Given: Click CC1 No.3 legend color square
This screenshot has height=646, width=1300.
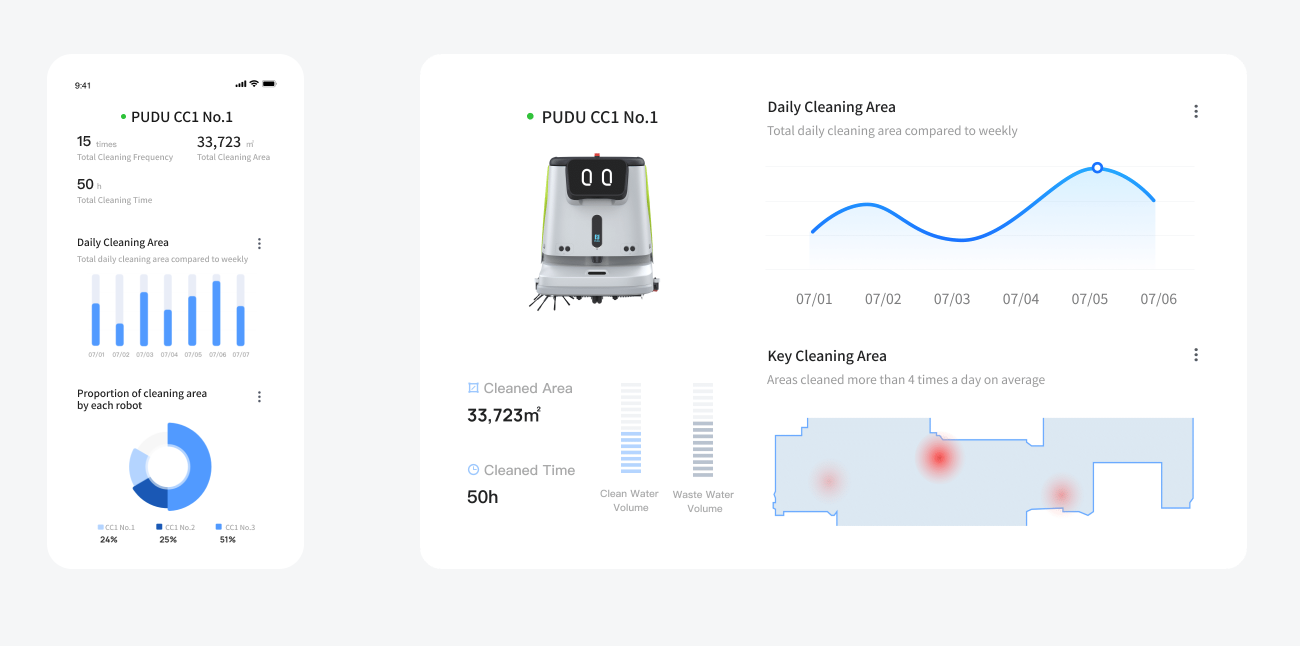Looking at the screenshot, I should pos(219,527).
